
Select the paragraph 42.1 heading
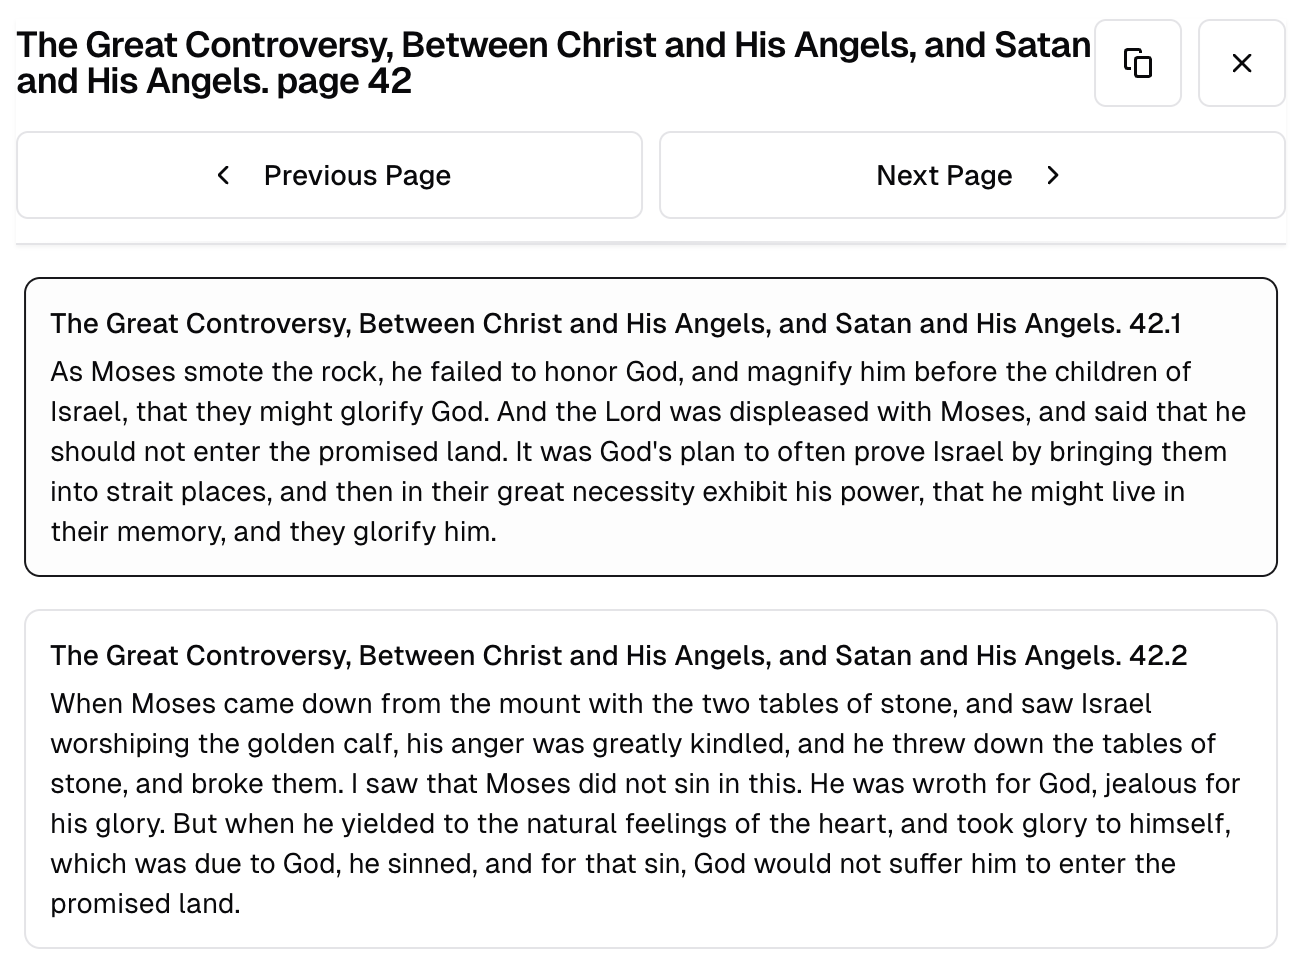[615, 324]
